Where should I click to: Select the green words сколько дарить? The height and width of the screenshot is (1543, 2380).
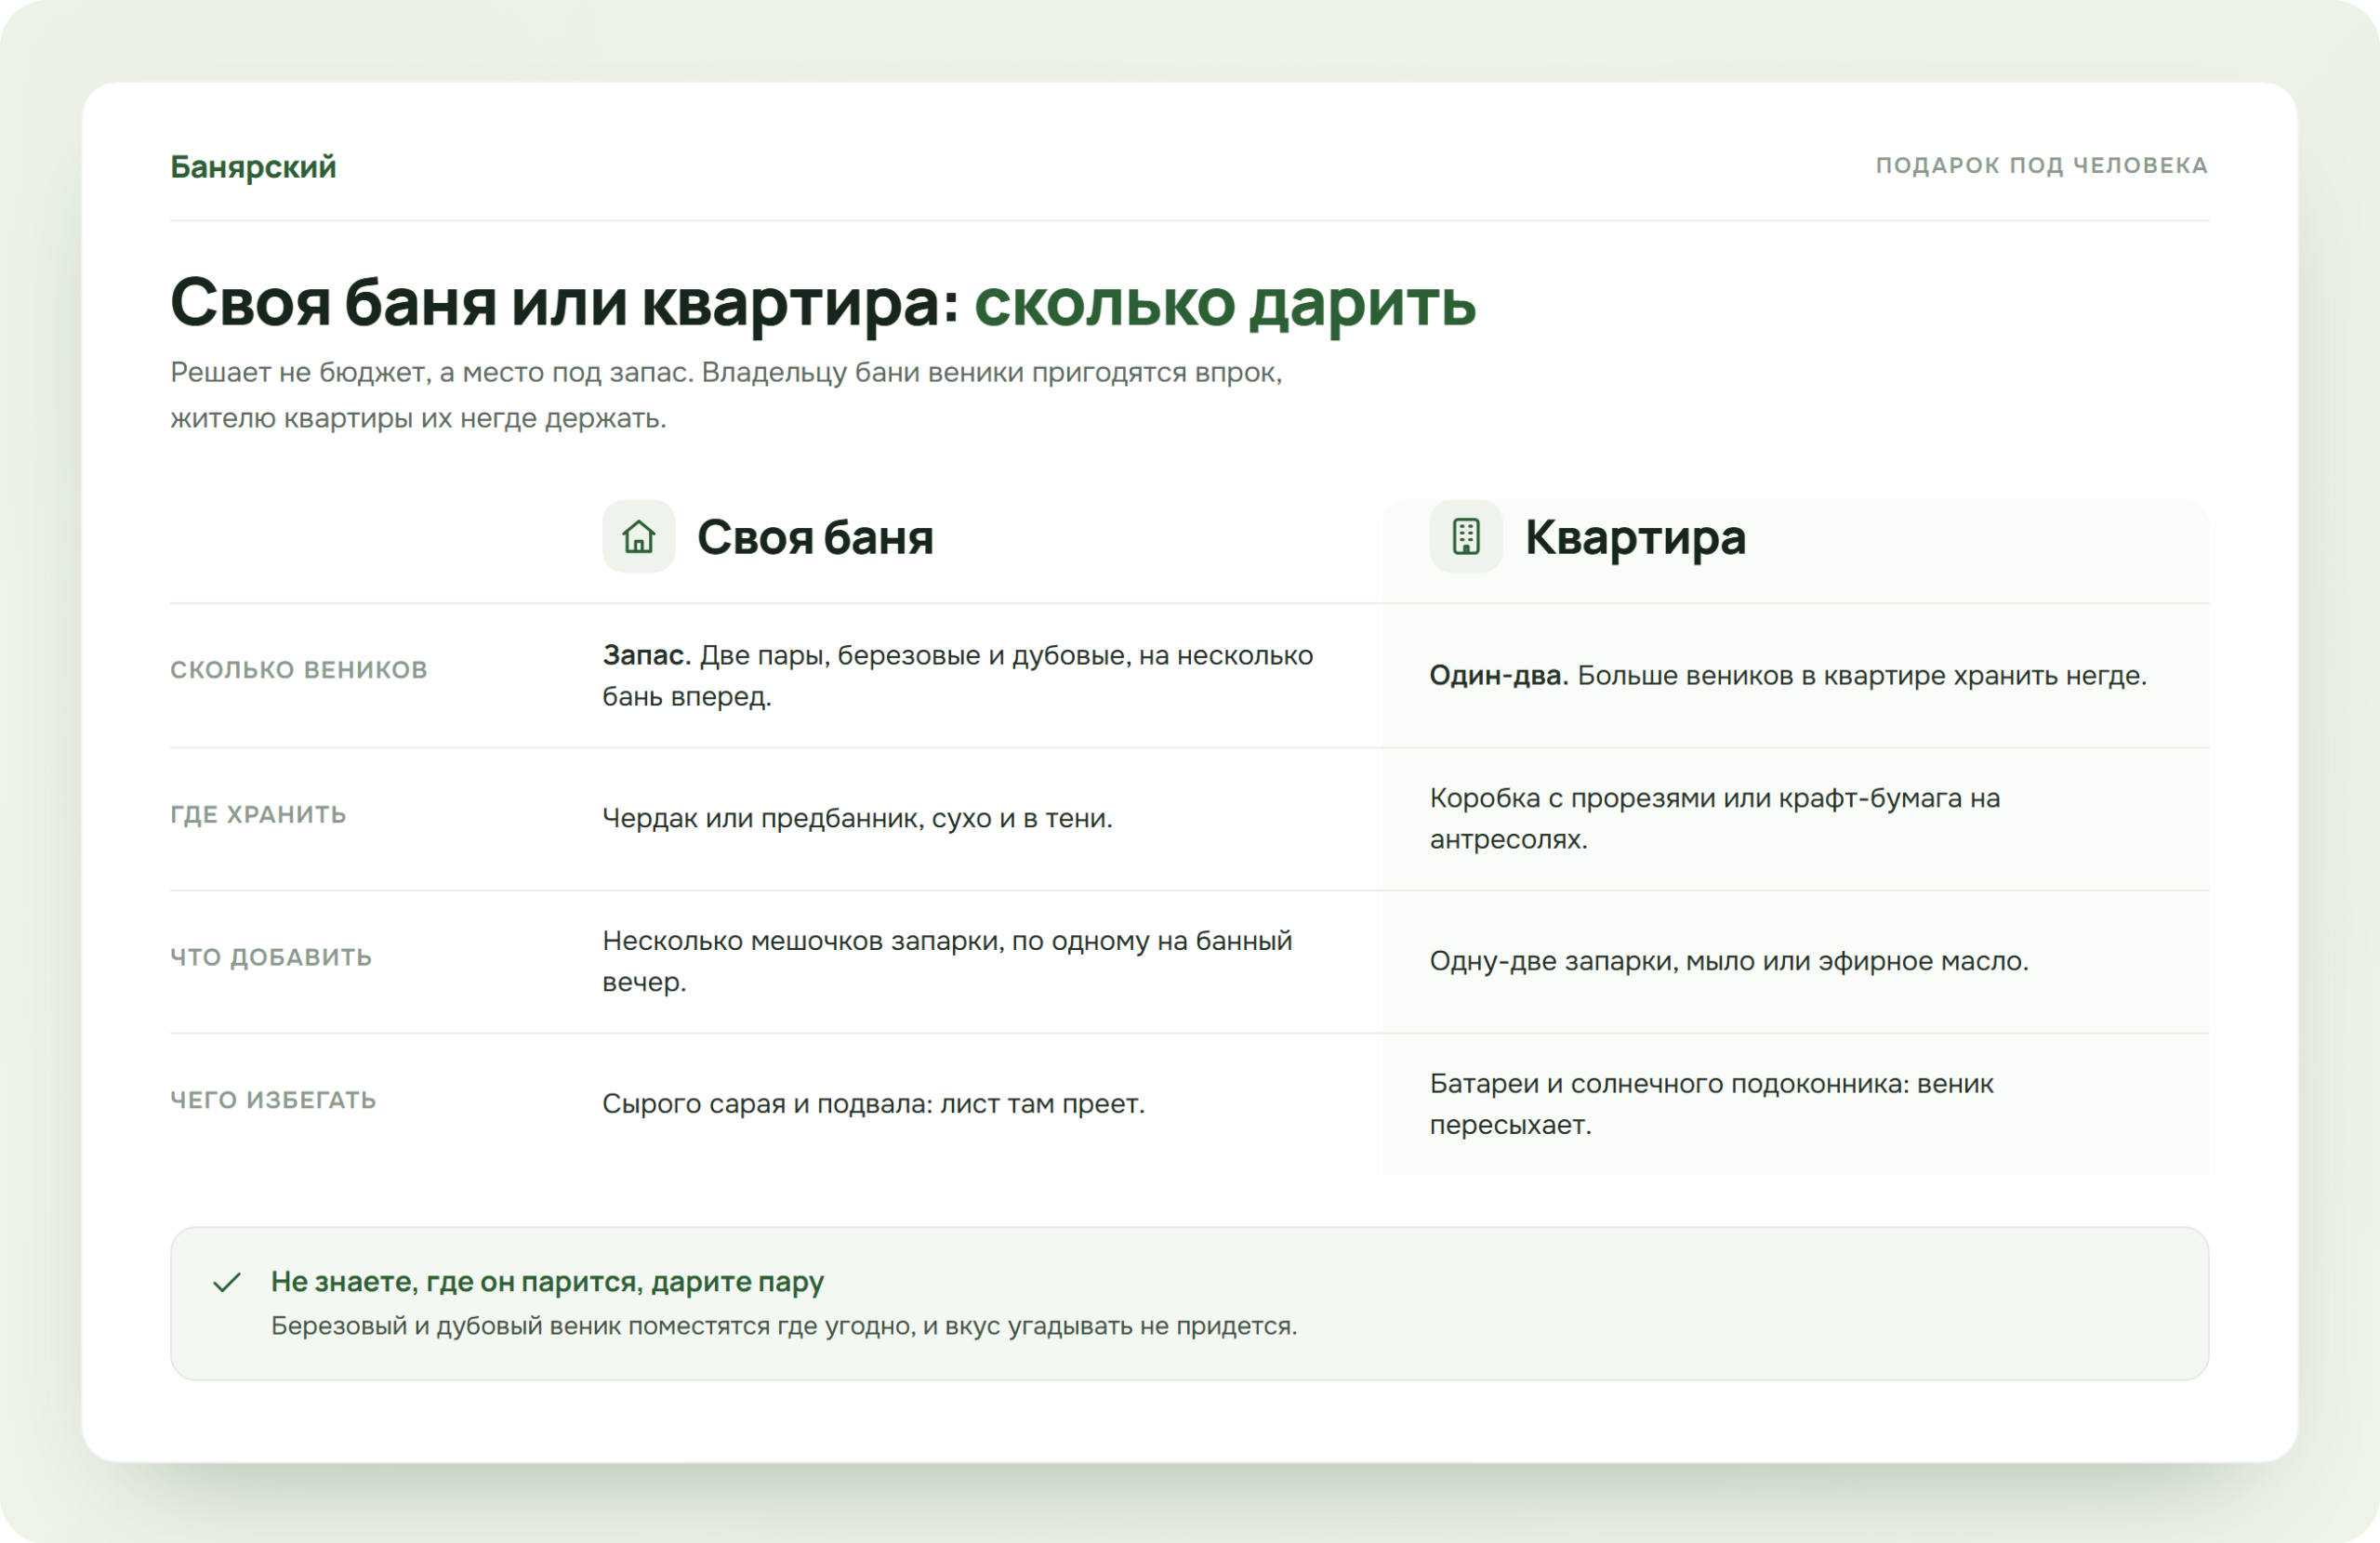click(1225, 302)
